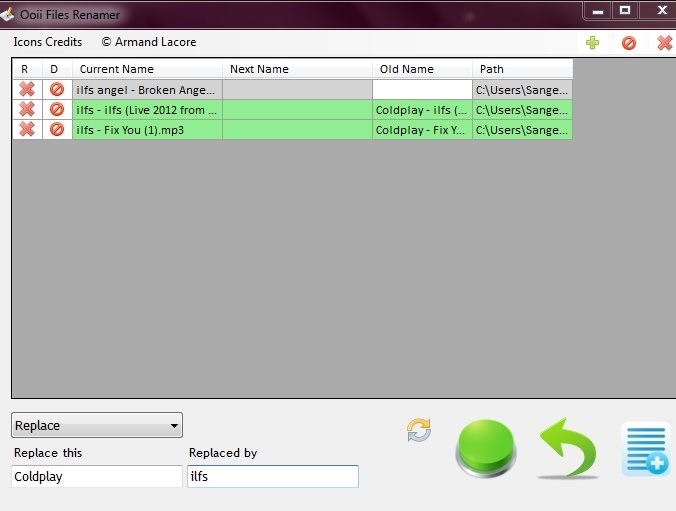676x511 pixels.
Task: Click the yellow refresh arrows icon
Action: pos(419,430)
